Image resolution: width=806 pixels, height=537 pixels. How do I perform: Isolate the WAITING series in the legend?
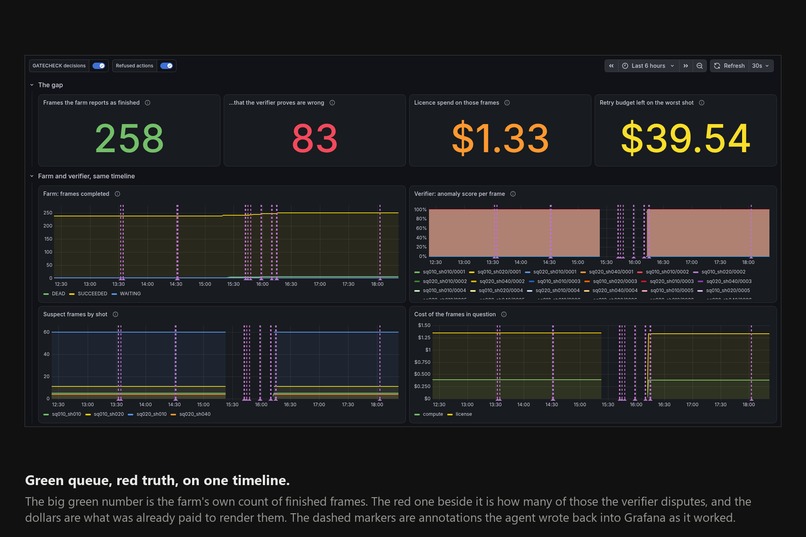pyautogui.click(x=130, y=294)
